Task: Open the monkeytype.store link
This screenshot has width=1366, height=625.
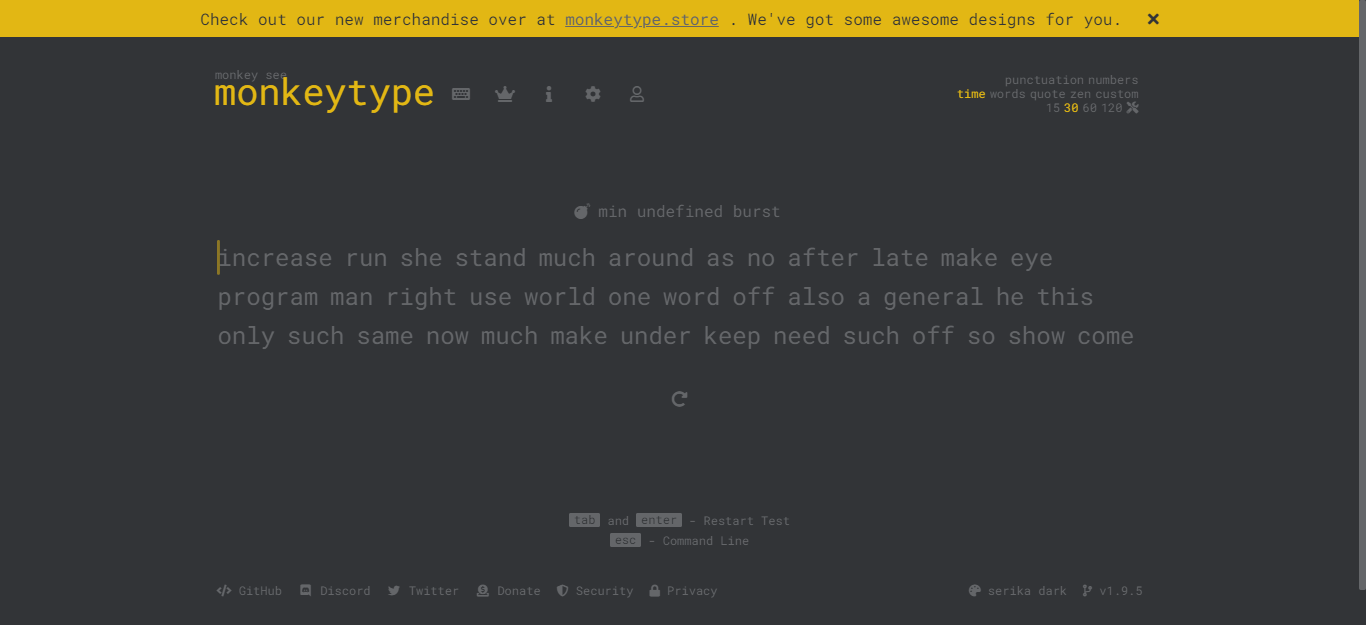Action: (641, 19)
